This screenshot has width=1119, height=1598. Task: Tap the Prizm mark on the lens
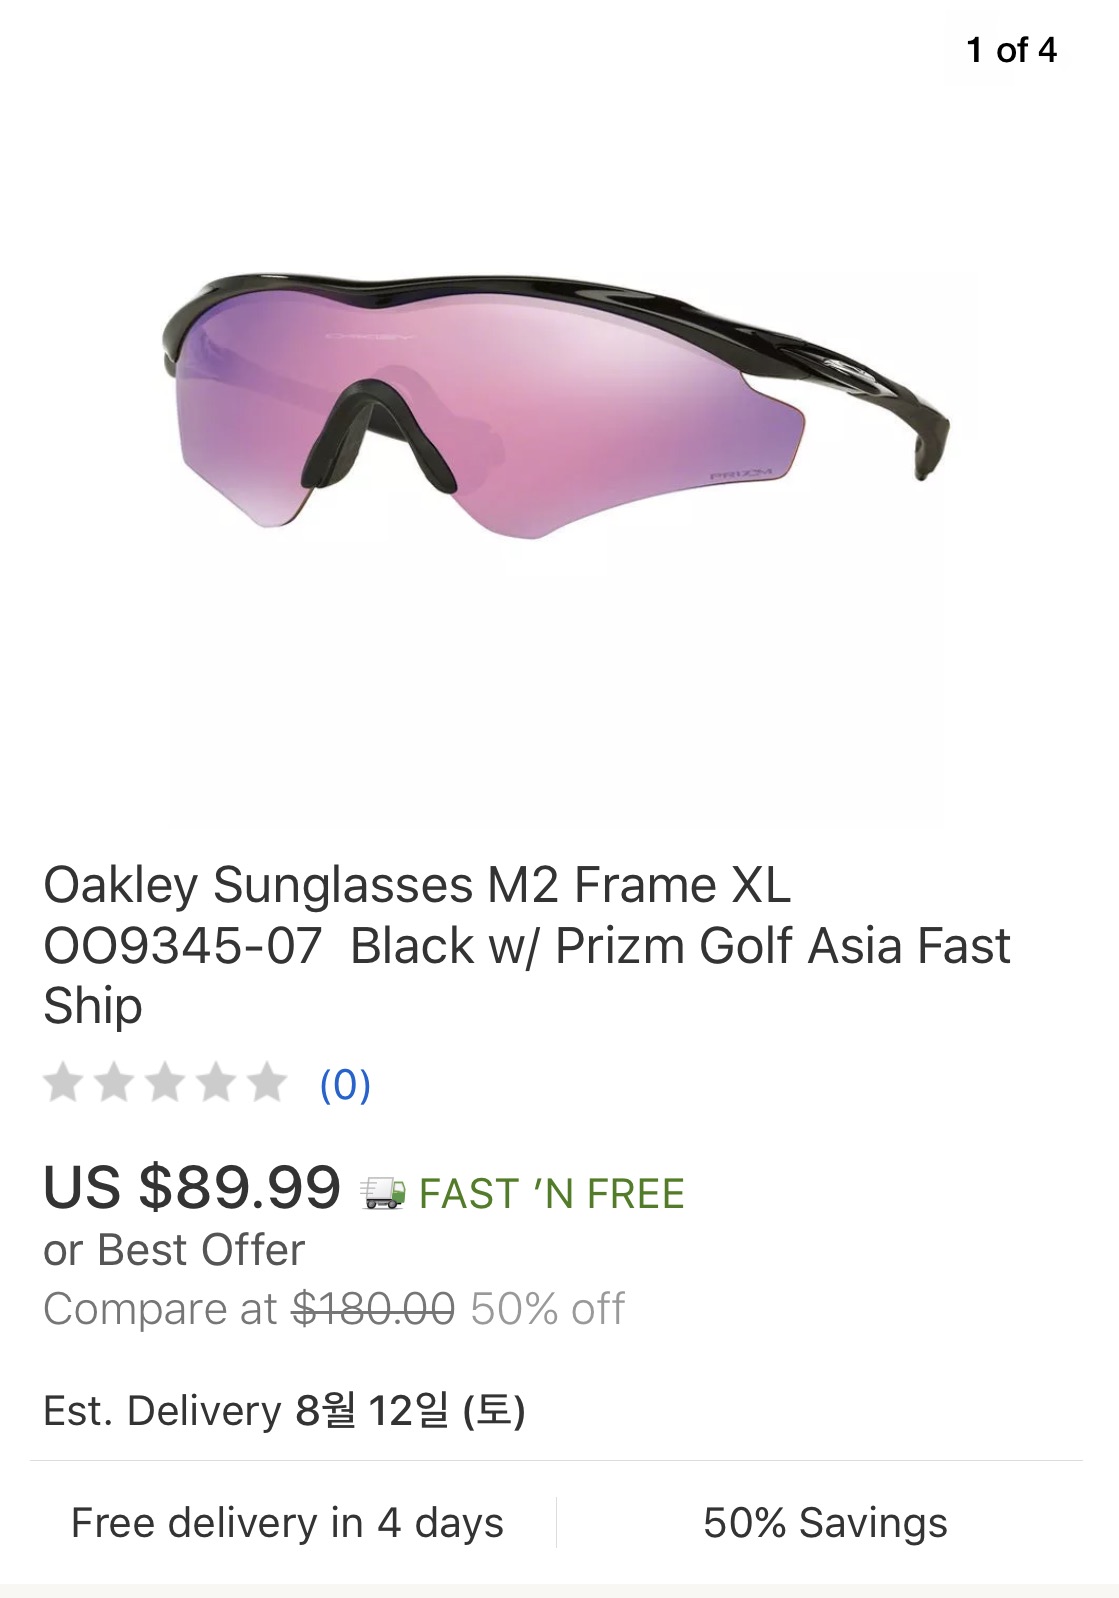coord(740,474)
